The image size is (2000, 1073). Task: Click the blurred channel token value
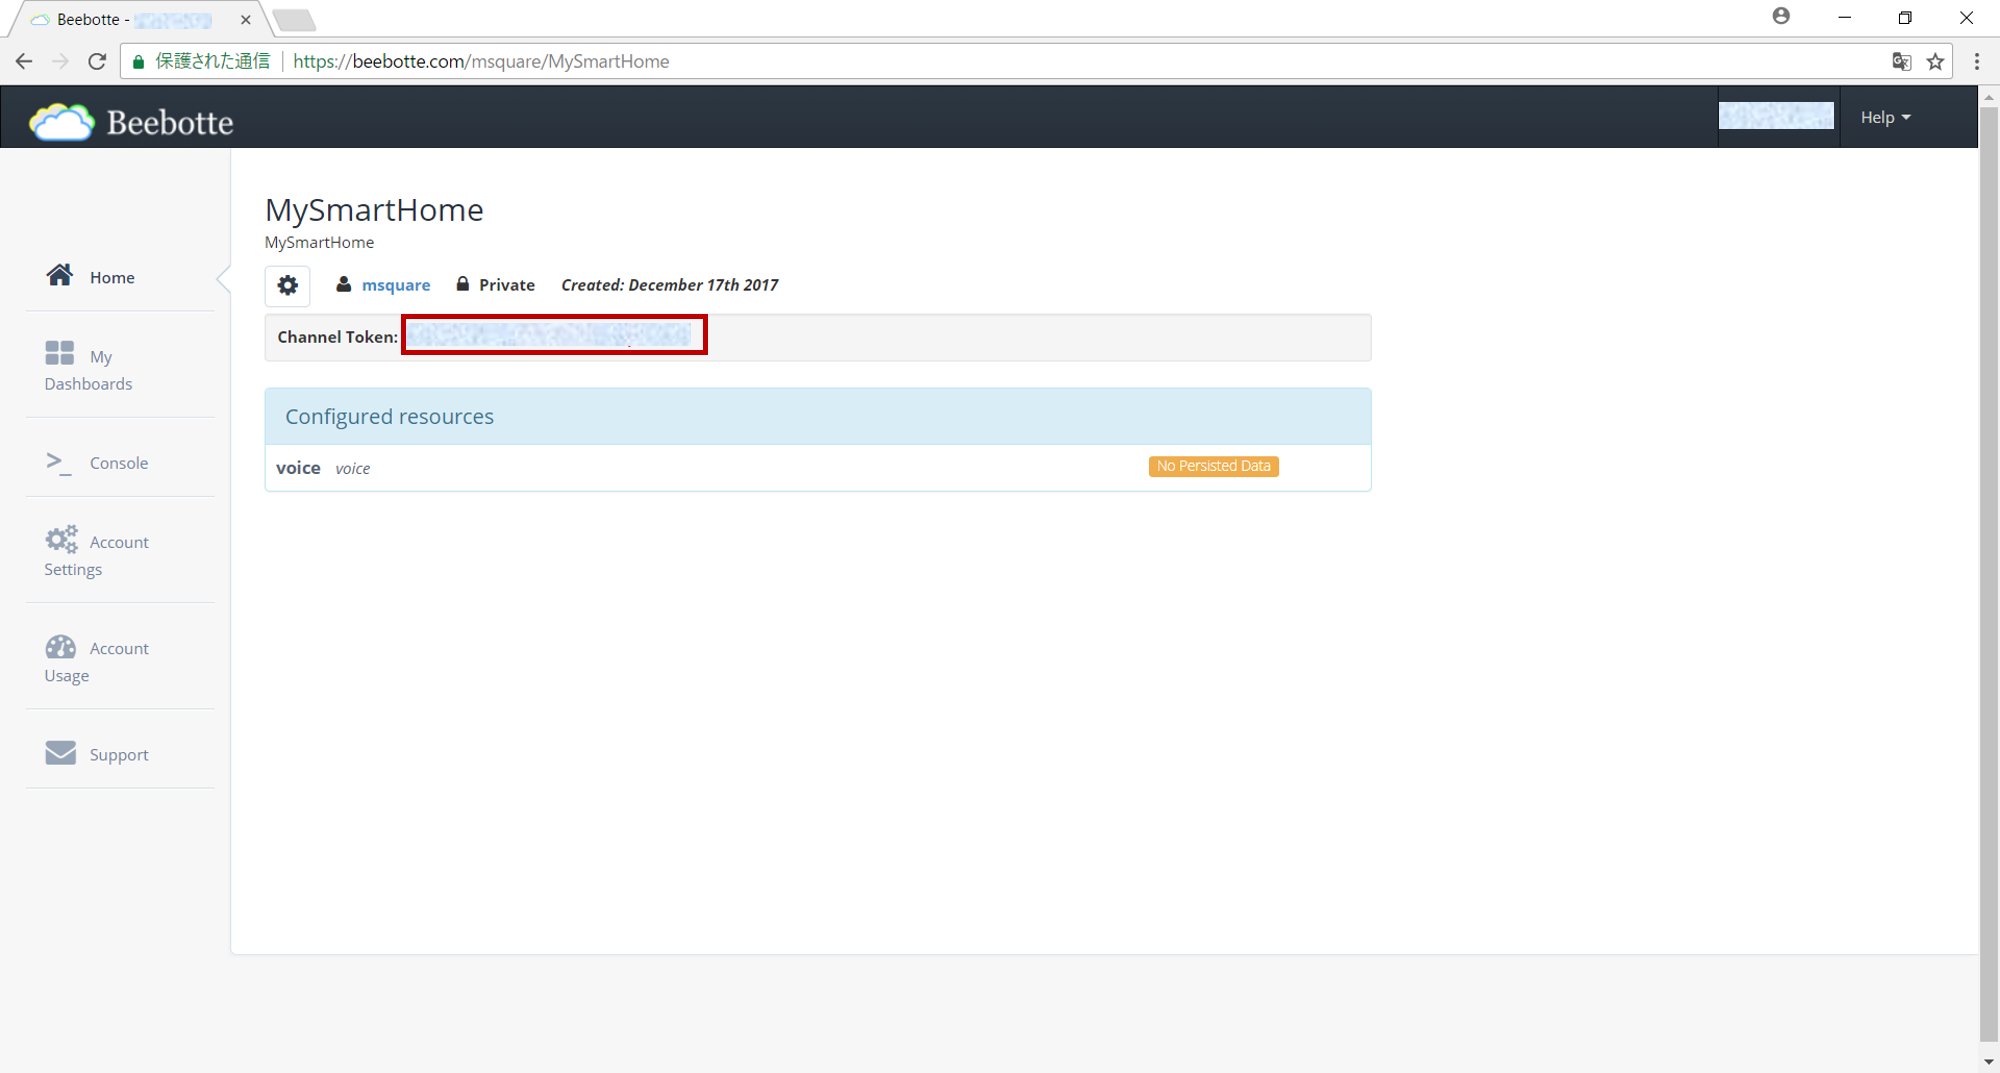click(548, 335)
